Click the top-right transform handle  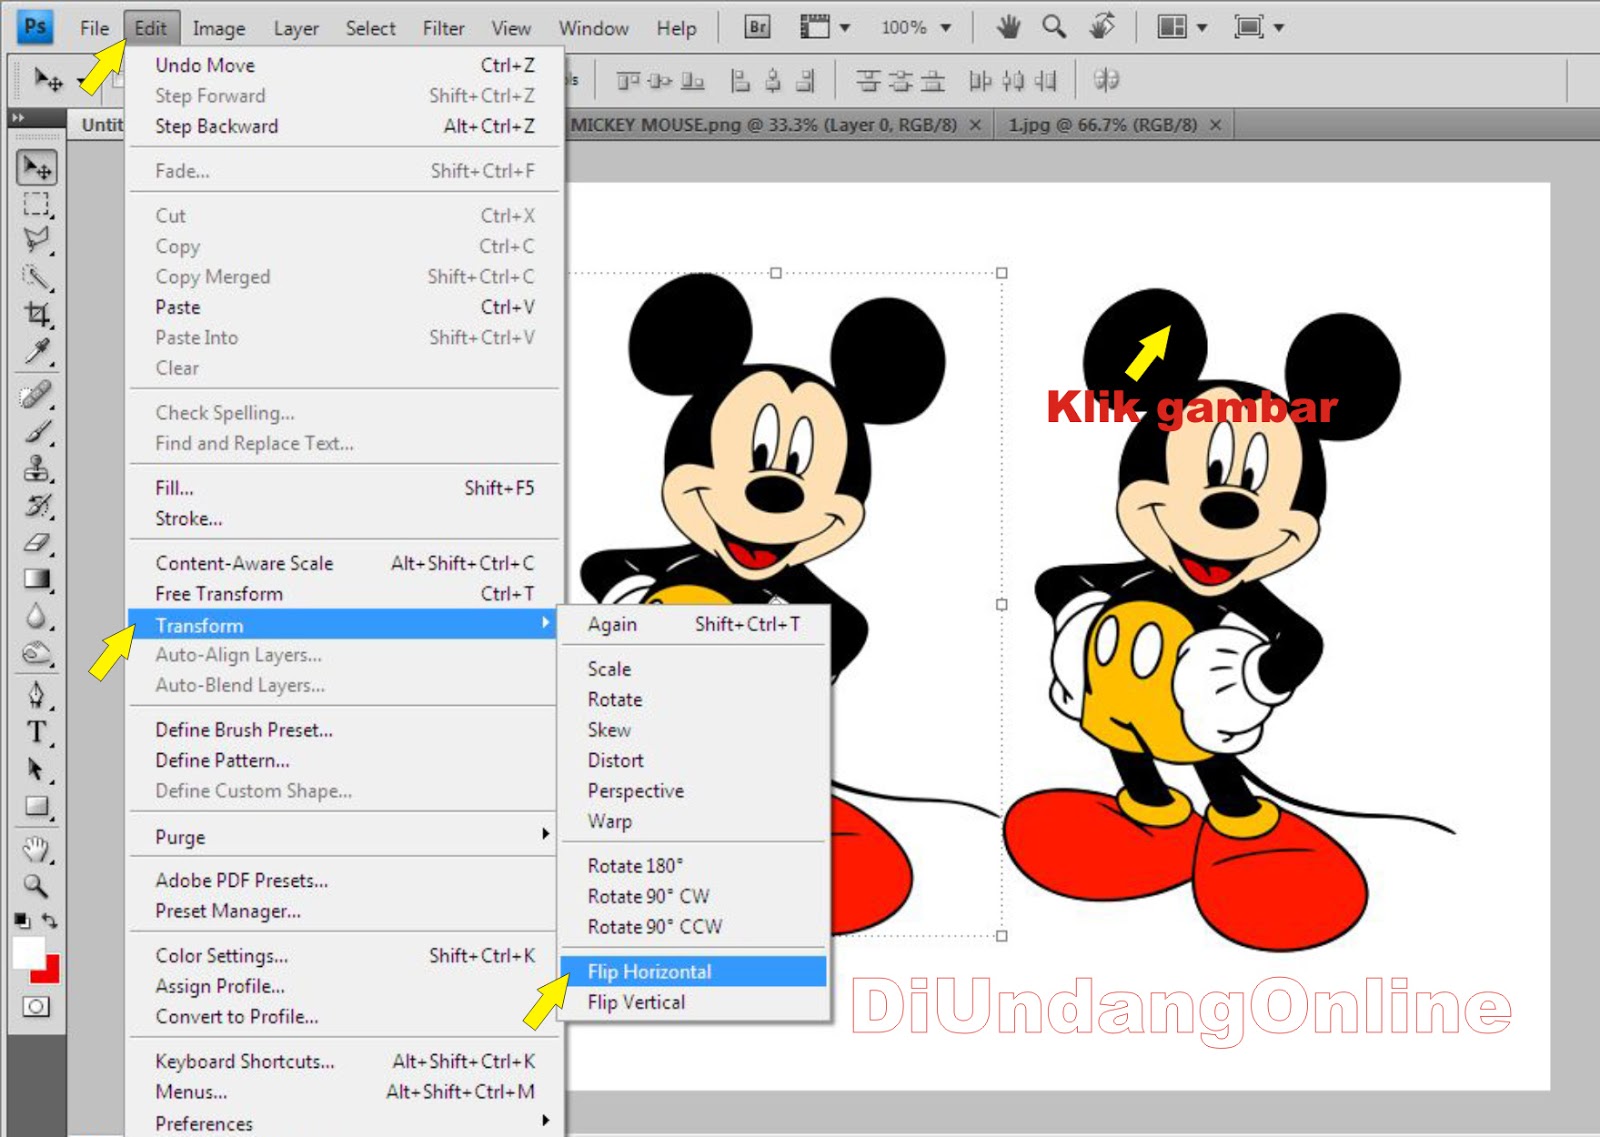tap(1002, 273)
